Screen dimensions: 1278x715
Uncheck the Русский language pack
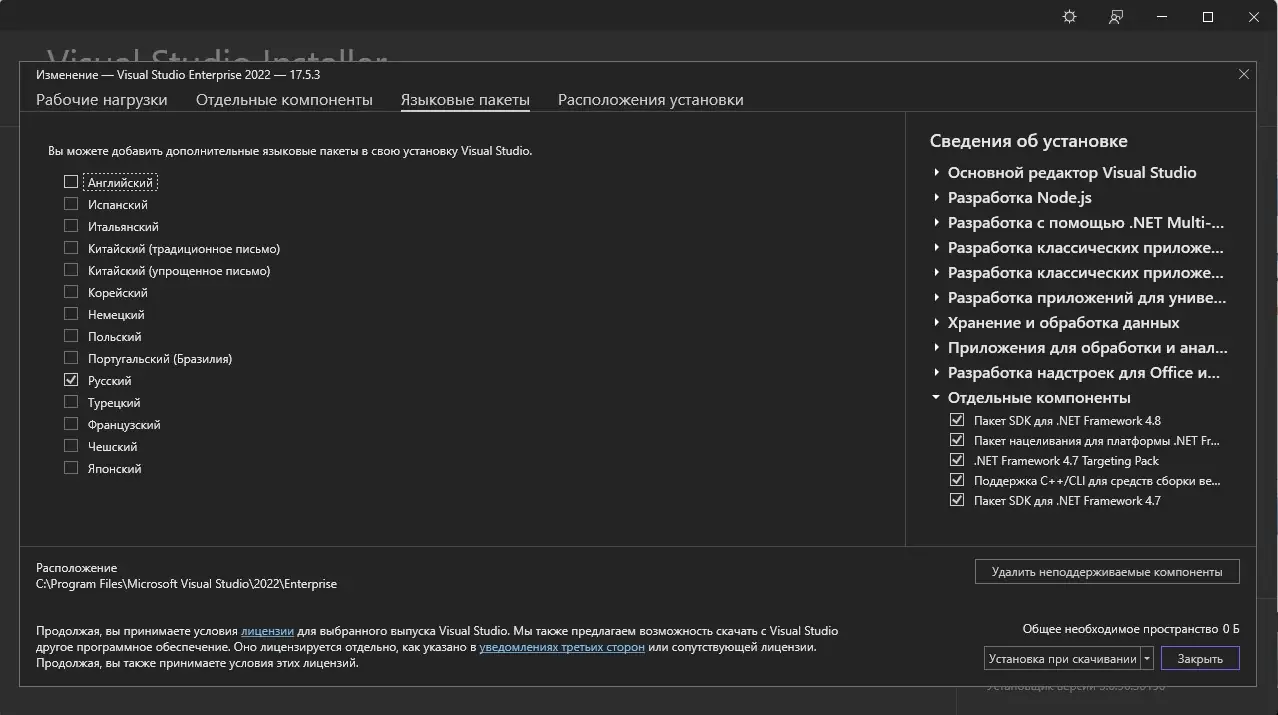(71, 381)
